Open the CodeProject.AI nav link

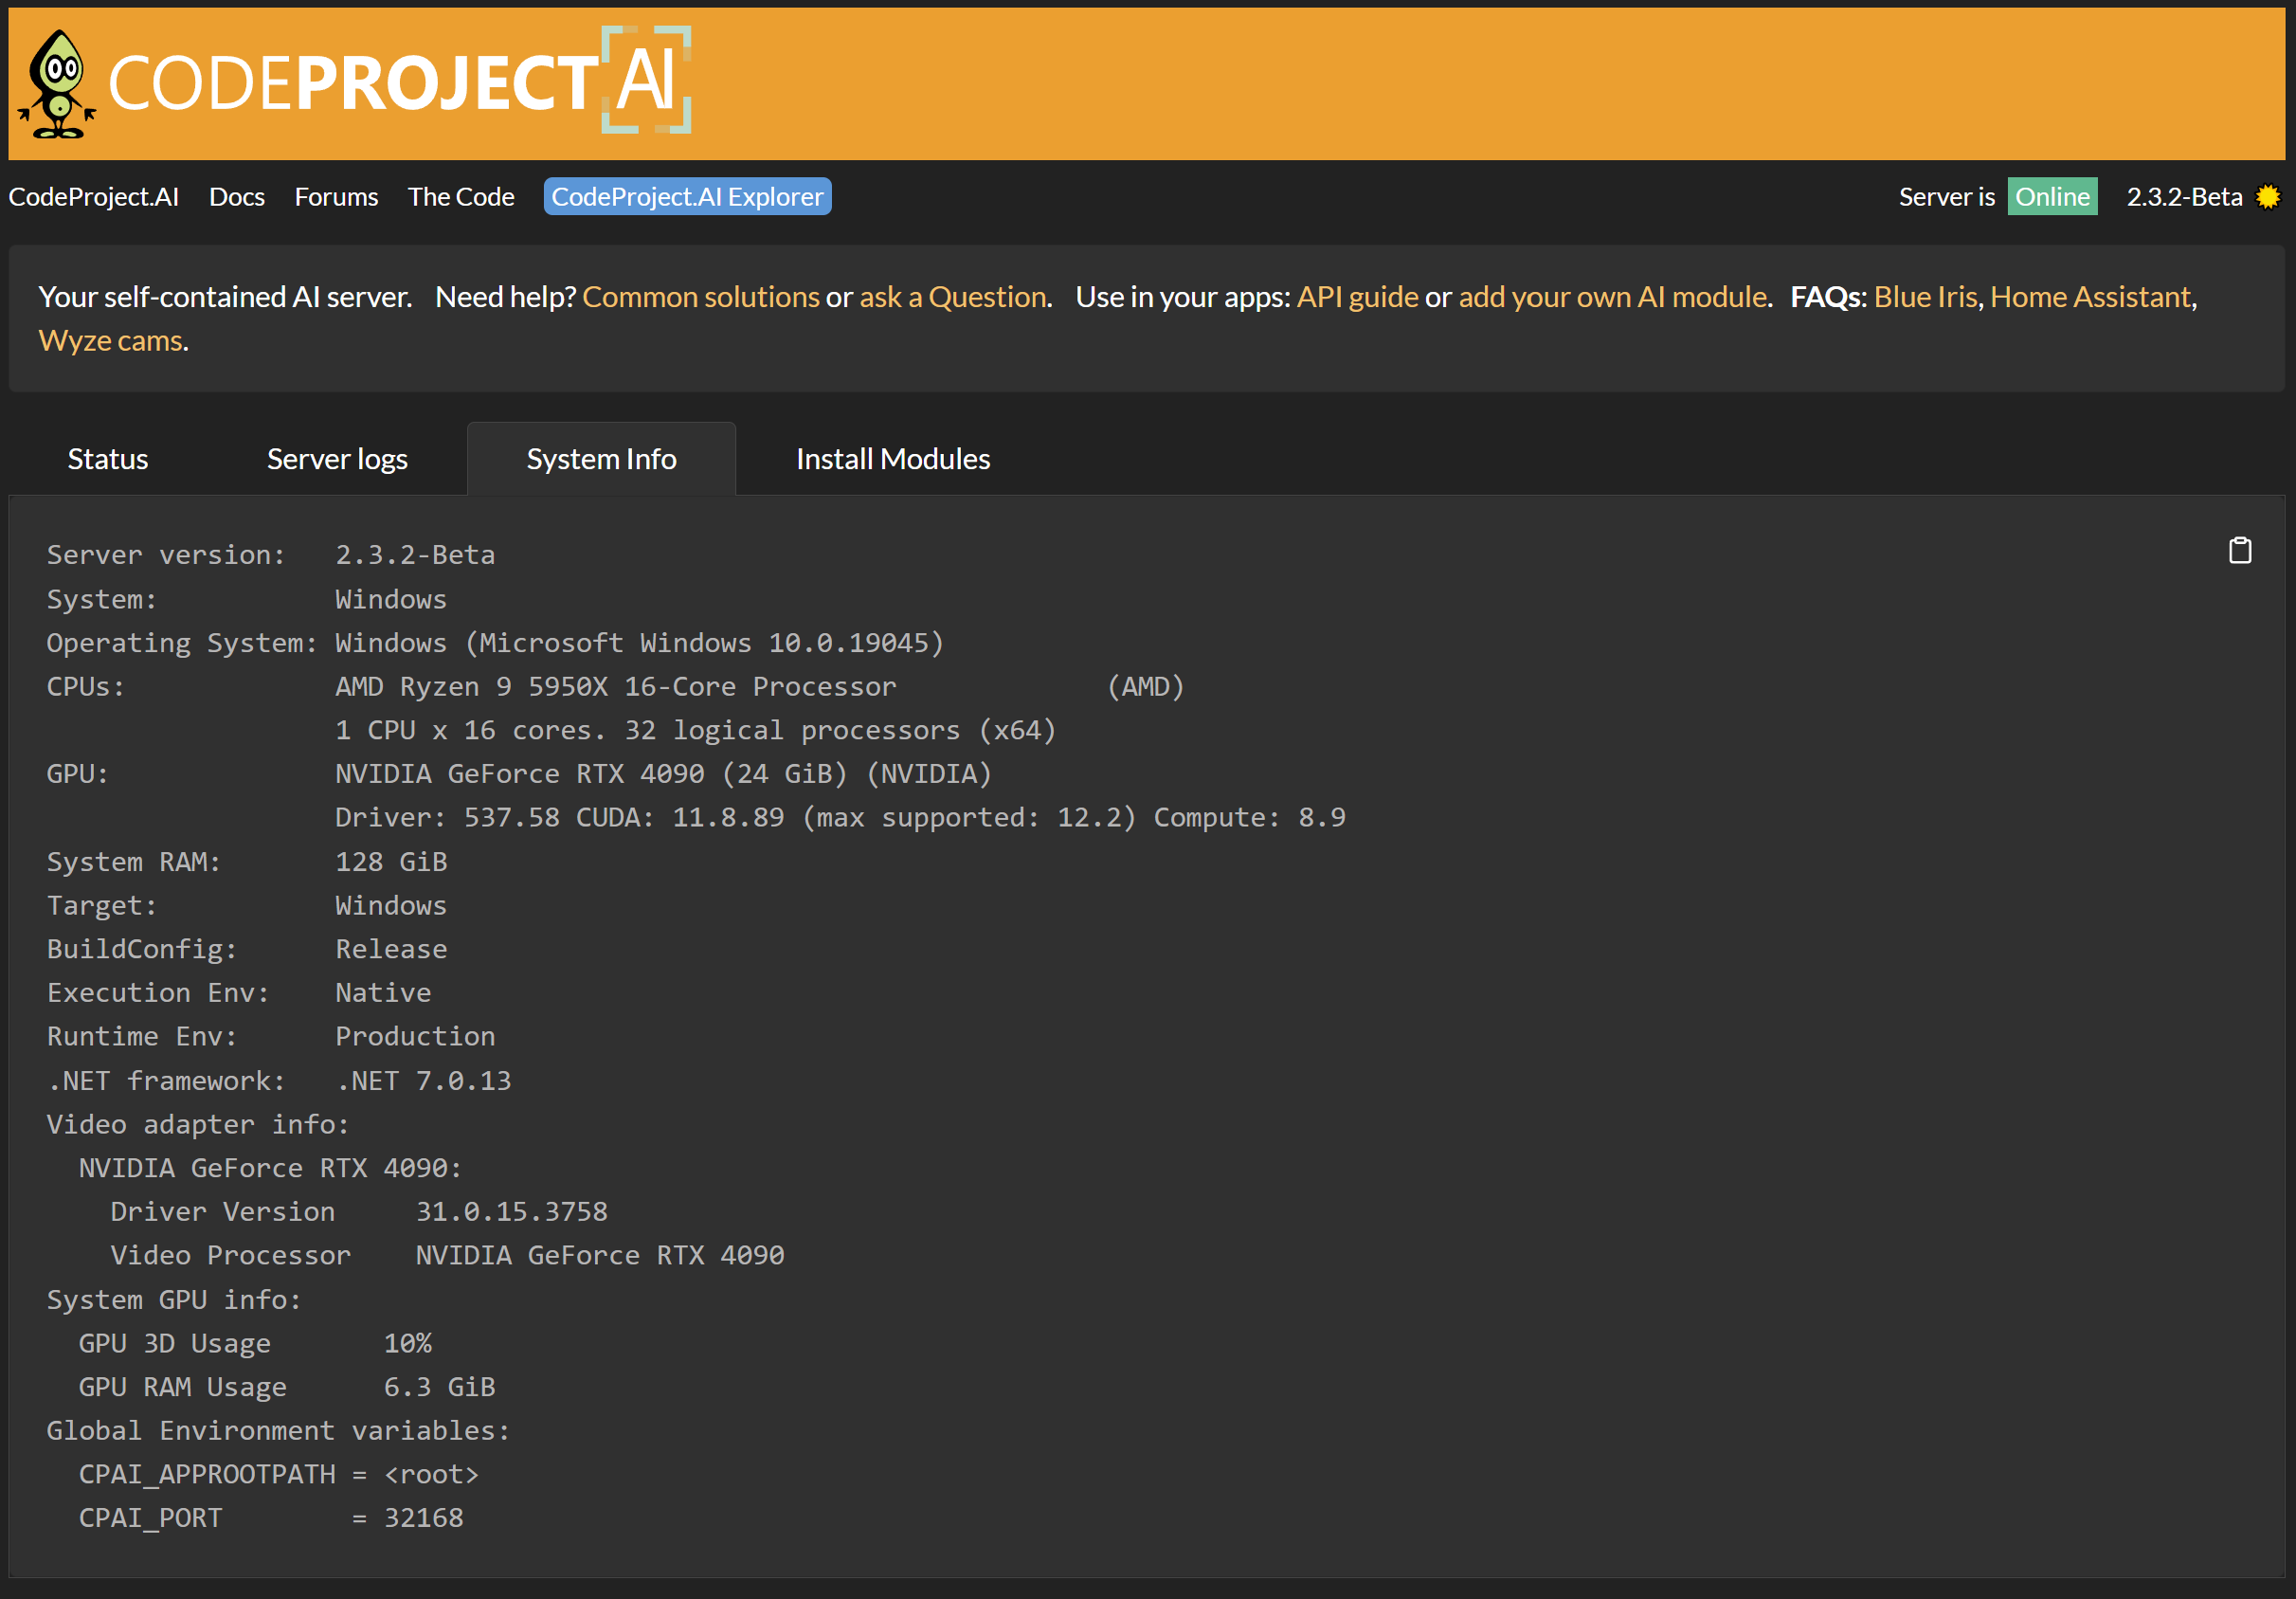tap(94, 197)
